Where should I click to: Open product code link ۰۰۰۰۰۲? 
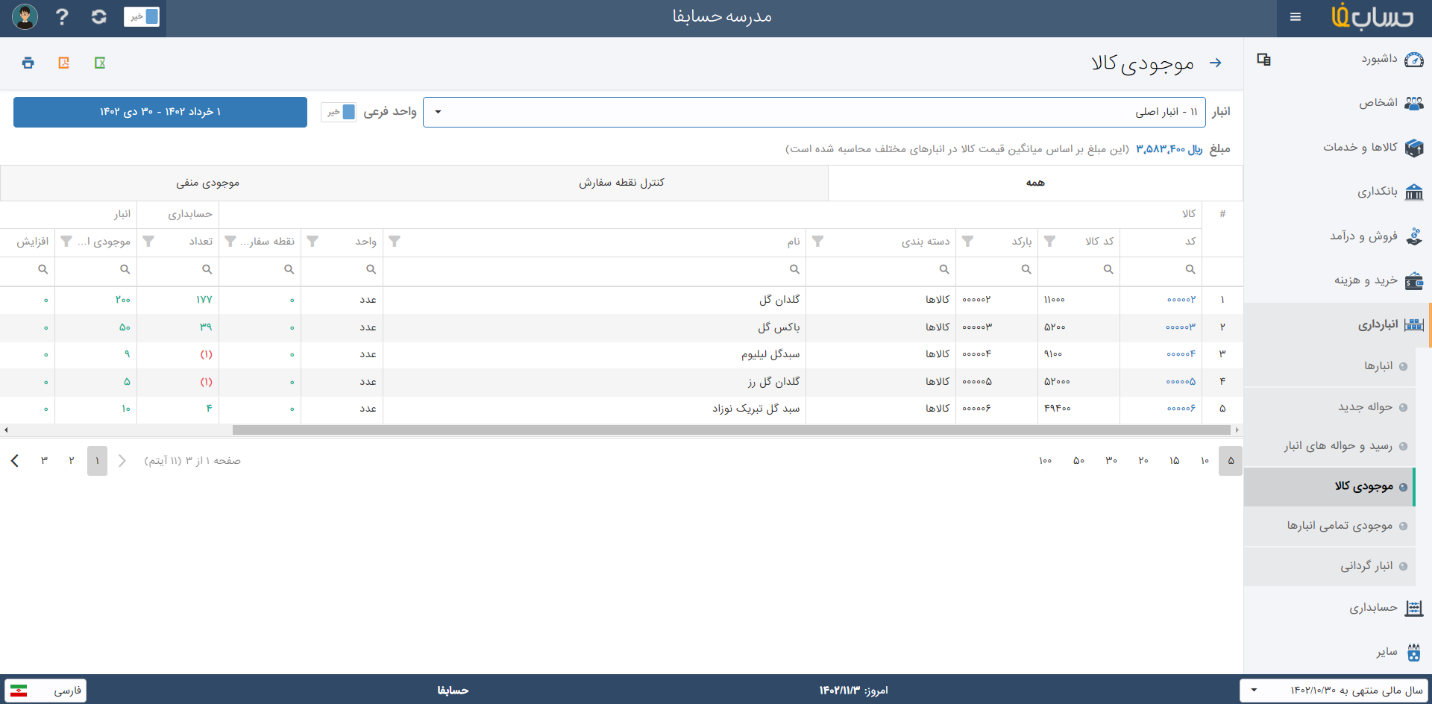pos(1181,299)
